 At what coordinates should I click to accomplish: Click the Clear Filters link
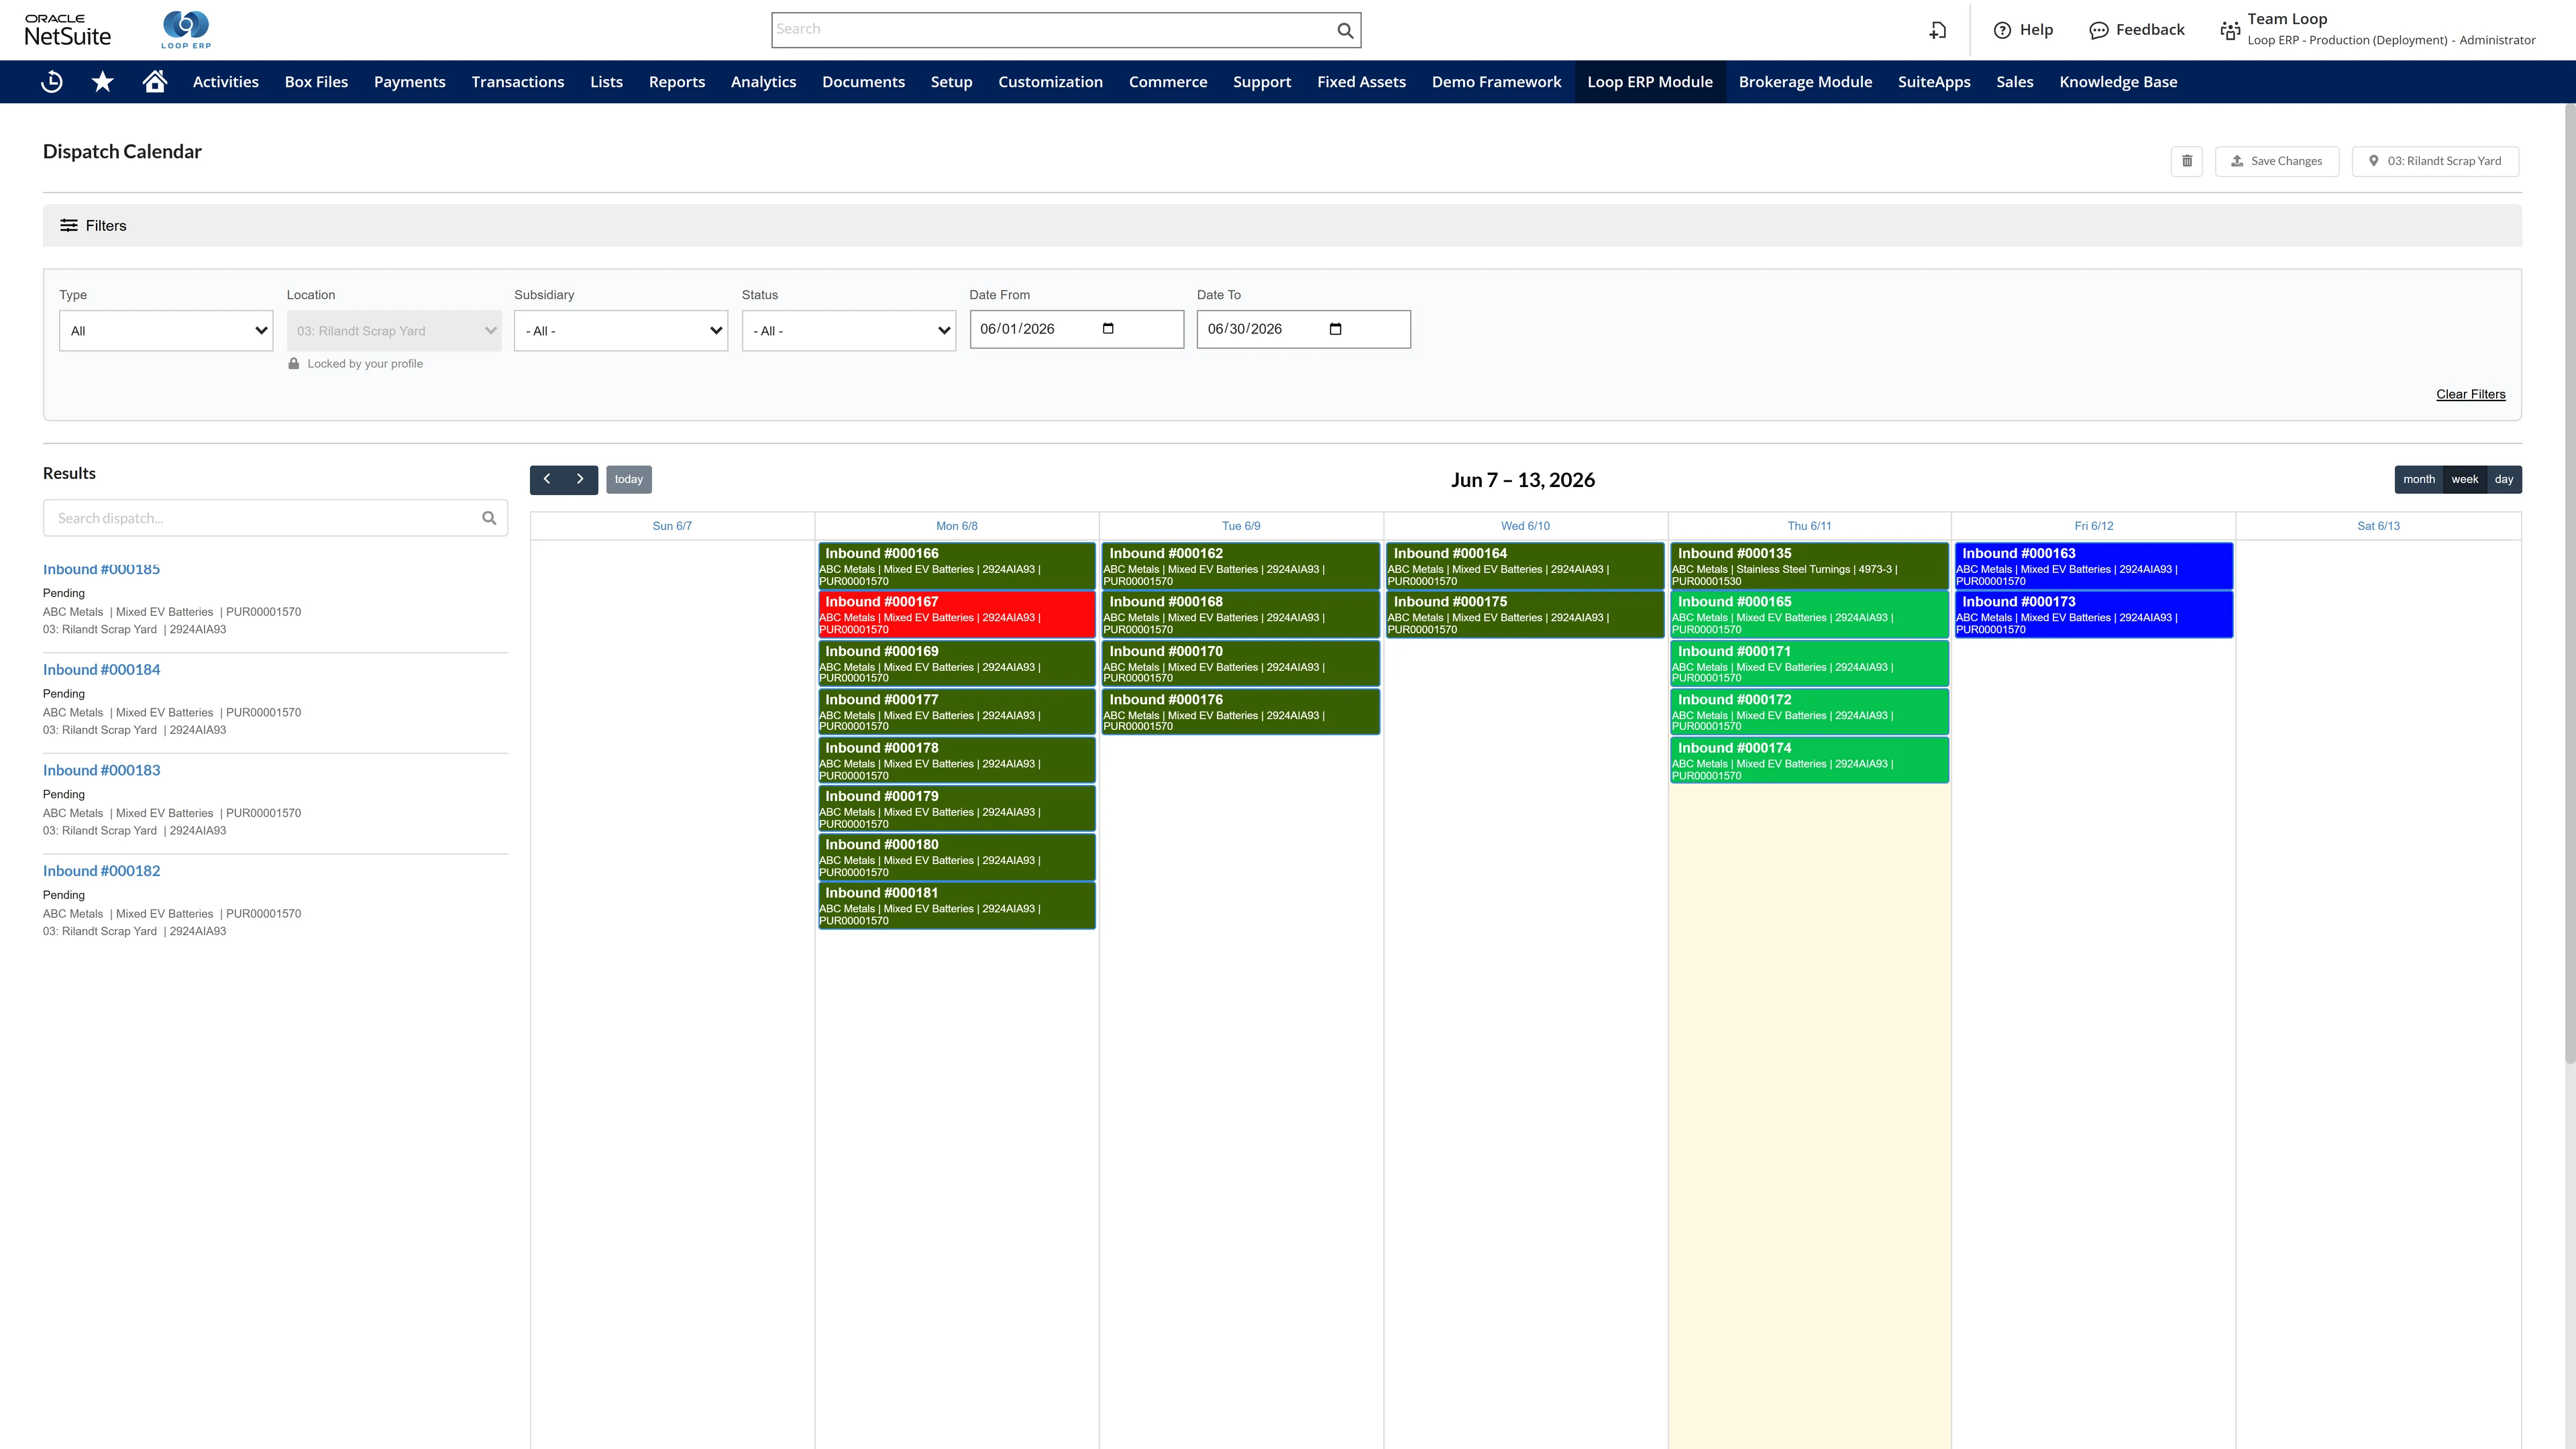point(2471,394)
